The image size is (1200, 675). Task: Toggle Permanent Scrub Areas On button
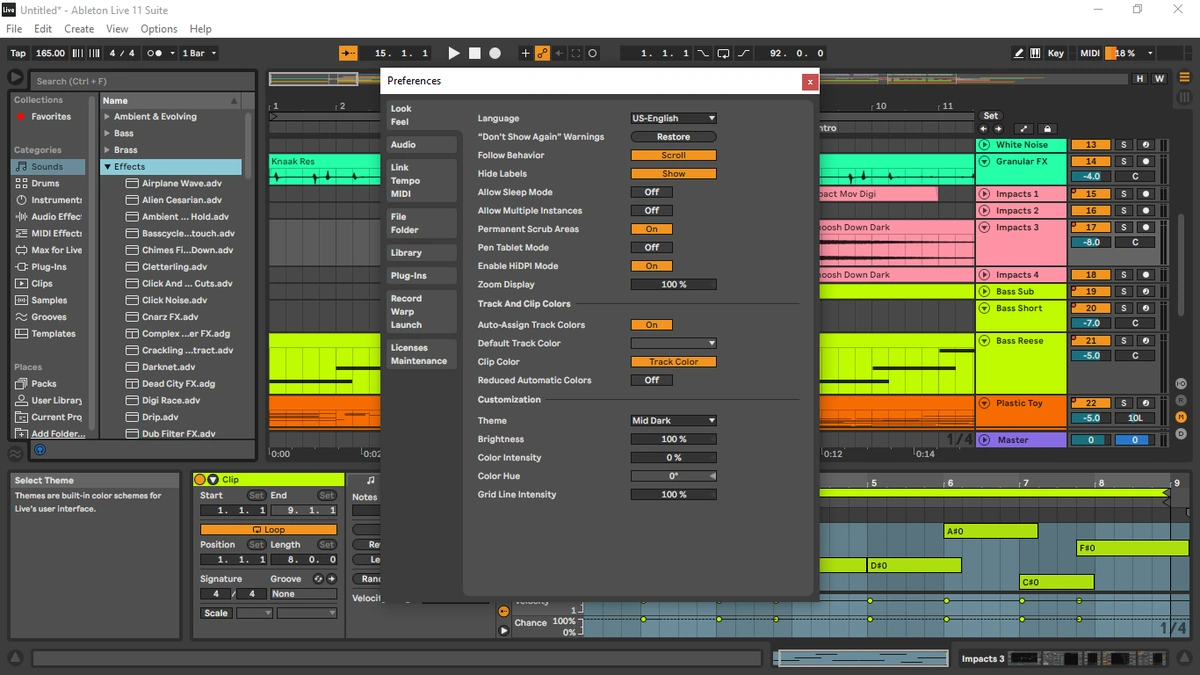[652, 229]
